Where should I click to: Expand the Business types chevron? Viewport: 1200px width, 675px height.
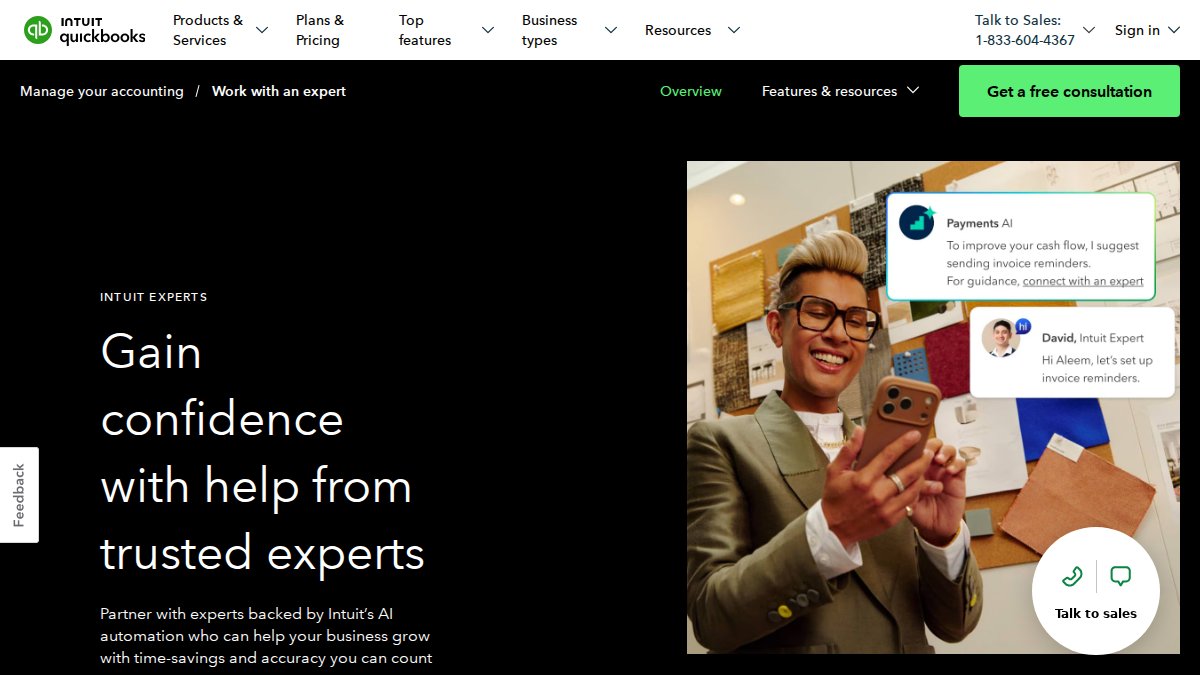pyautogui.click(x=611, y=30)
